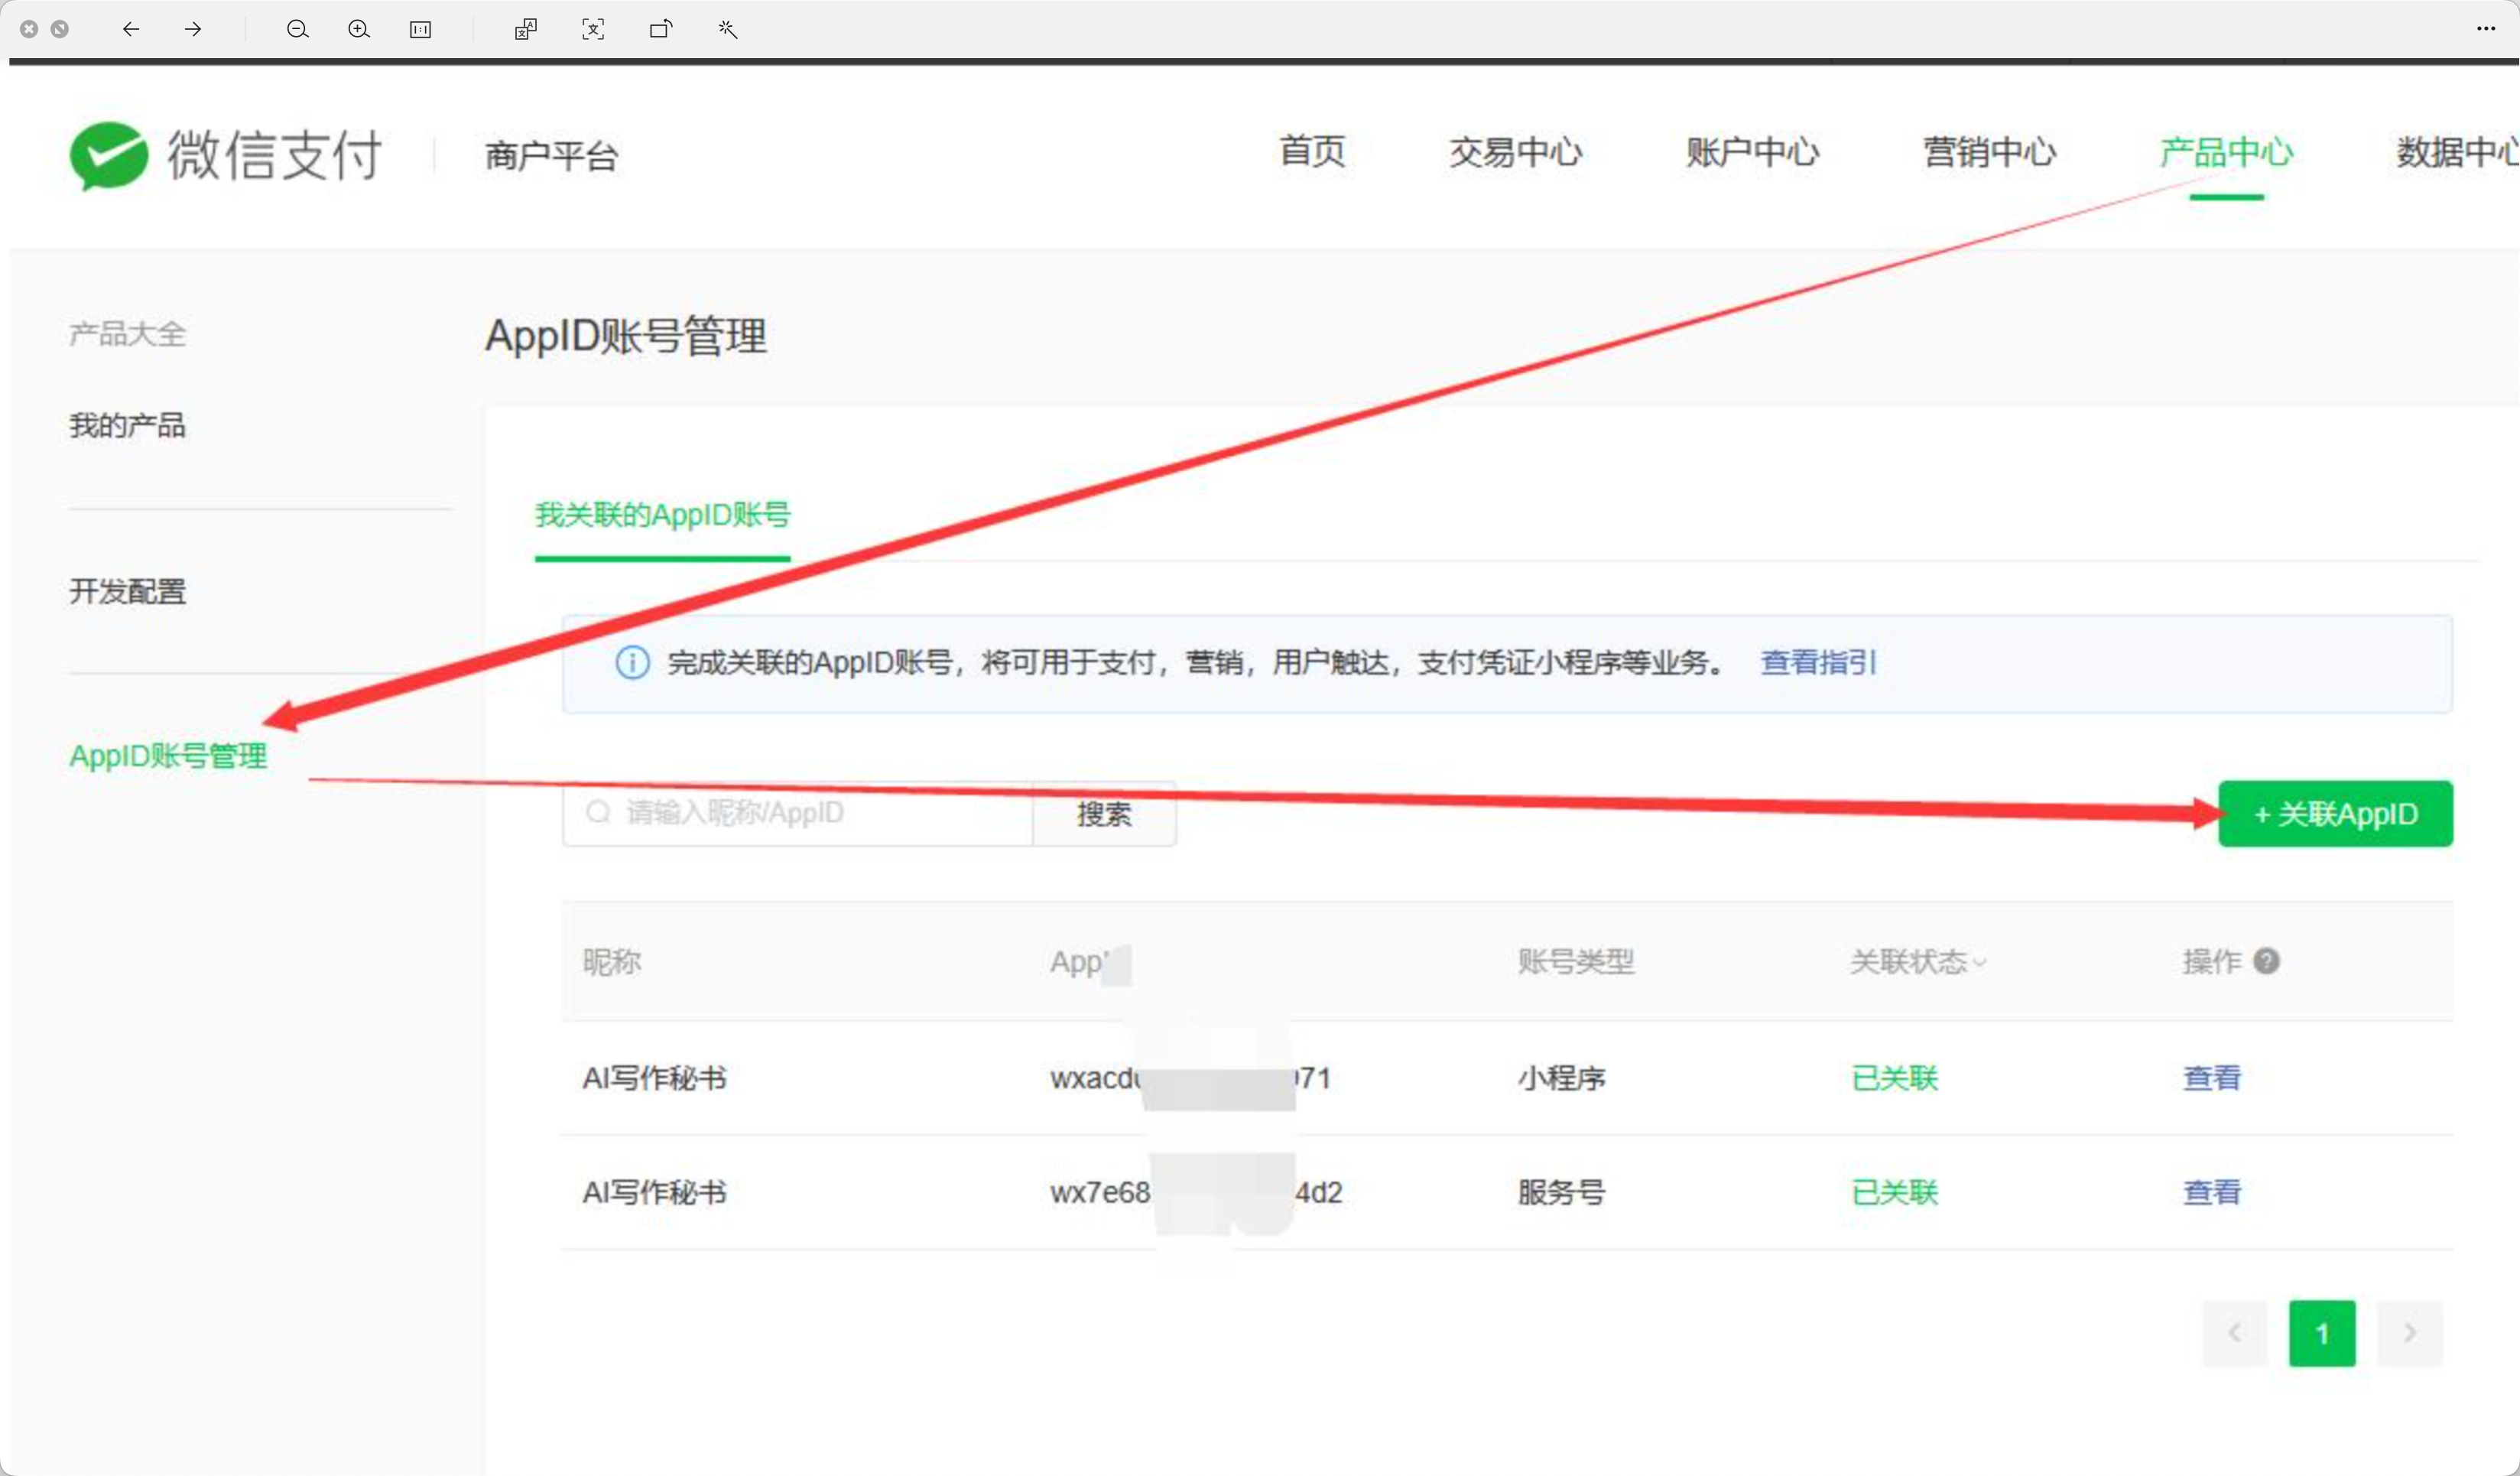This screenshot has width=2520, height=1476.
Task: Open 开发配置 in the sidebar
Action: point(127,591)
